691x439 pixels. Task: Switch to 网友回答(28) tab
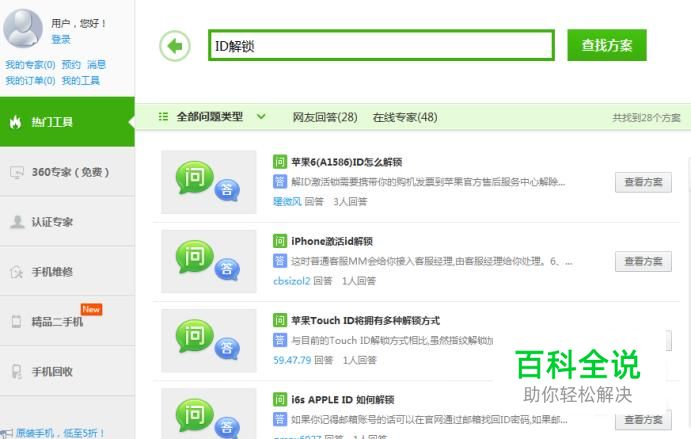tap(325, 117)
